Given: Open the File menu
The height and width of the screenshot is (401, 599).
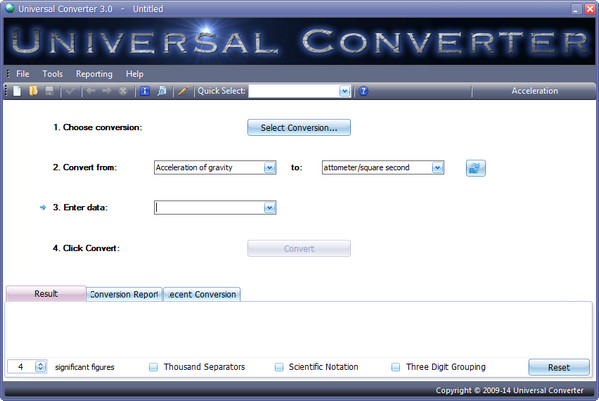Looking at the screenshot, I should pyautogui.click(x=23, y=74).
